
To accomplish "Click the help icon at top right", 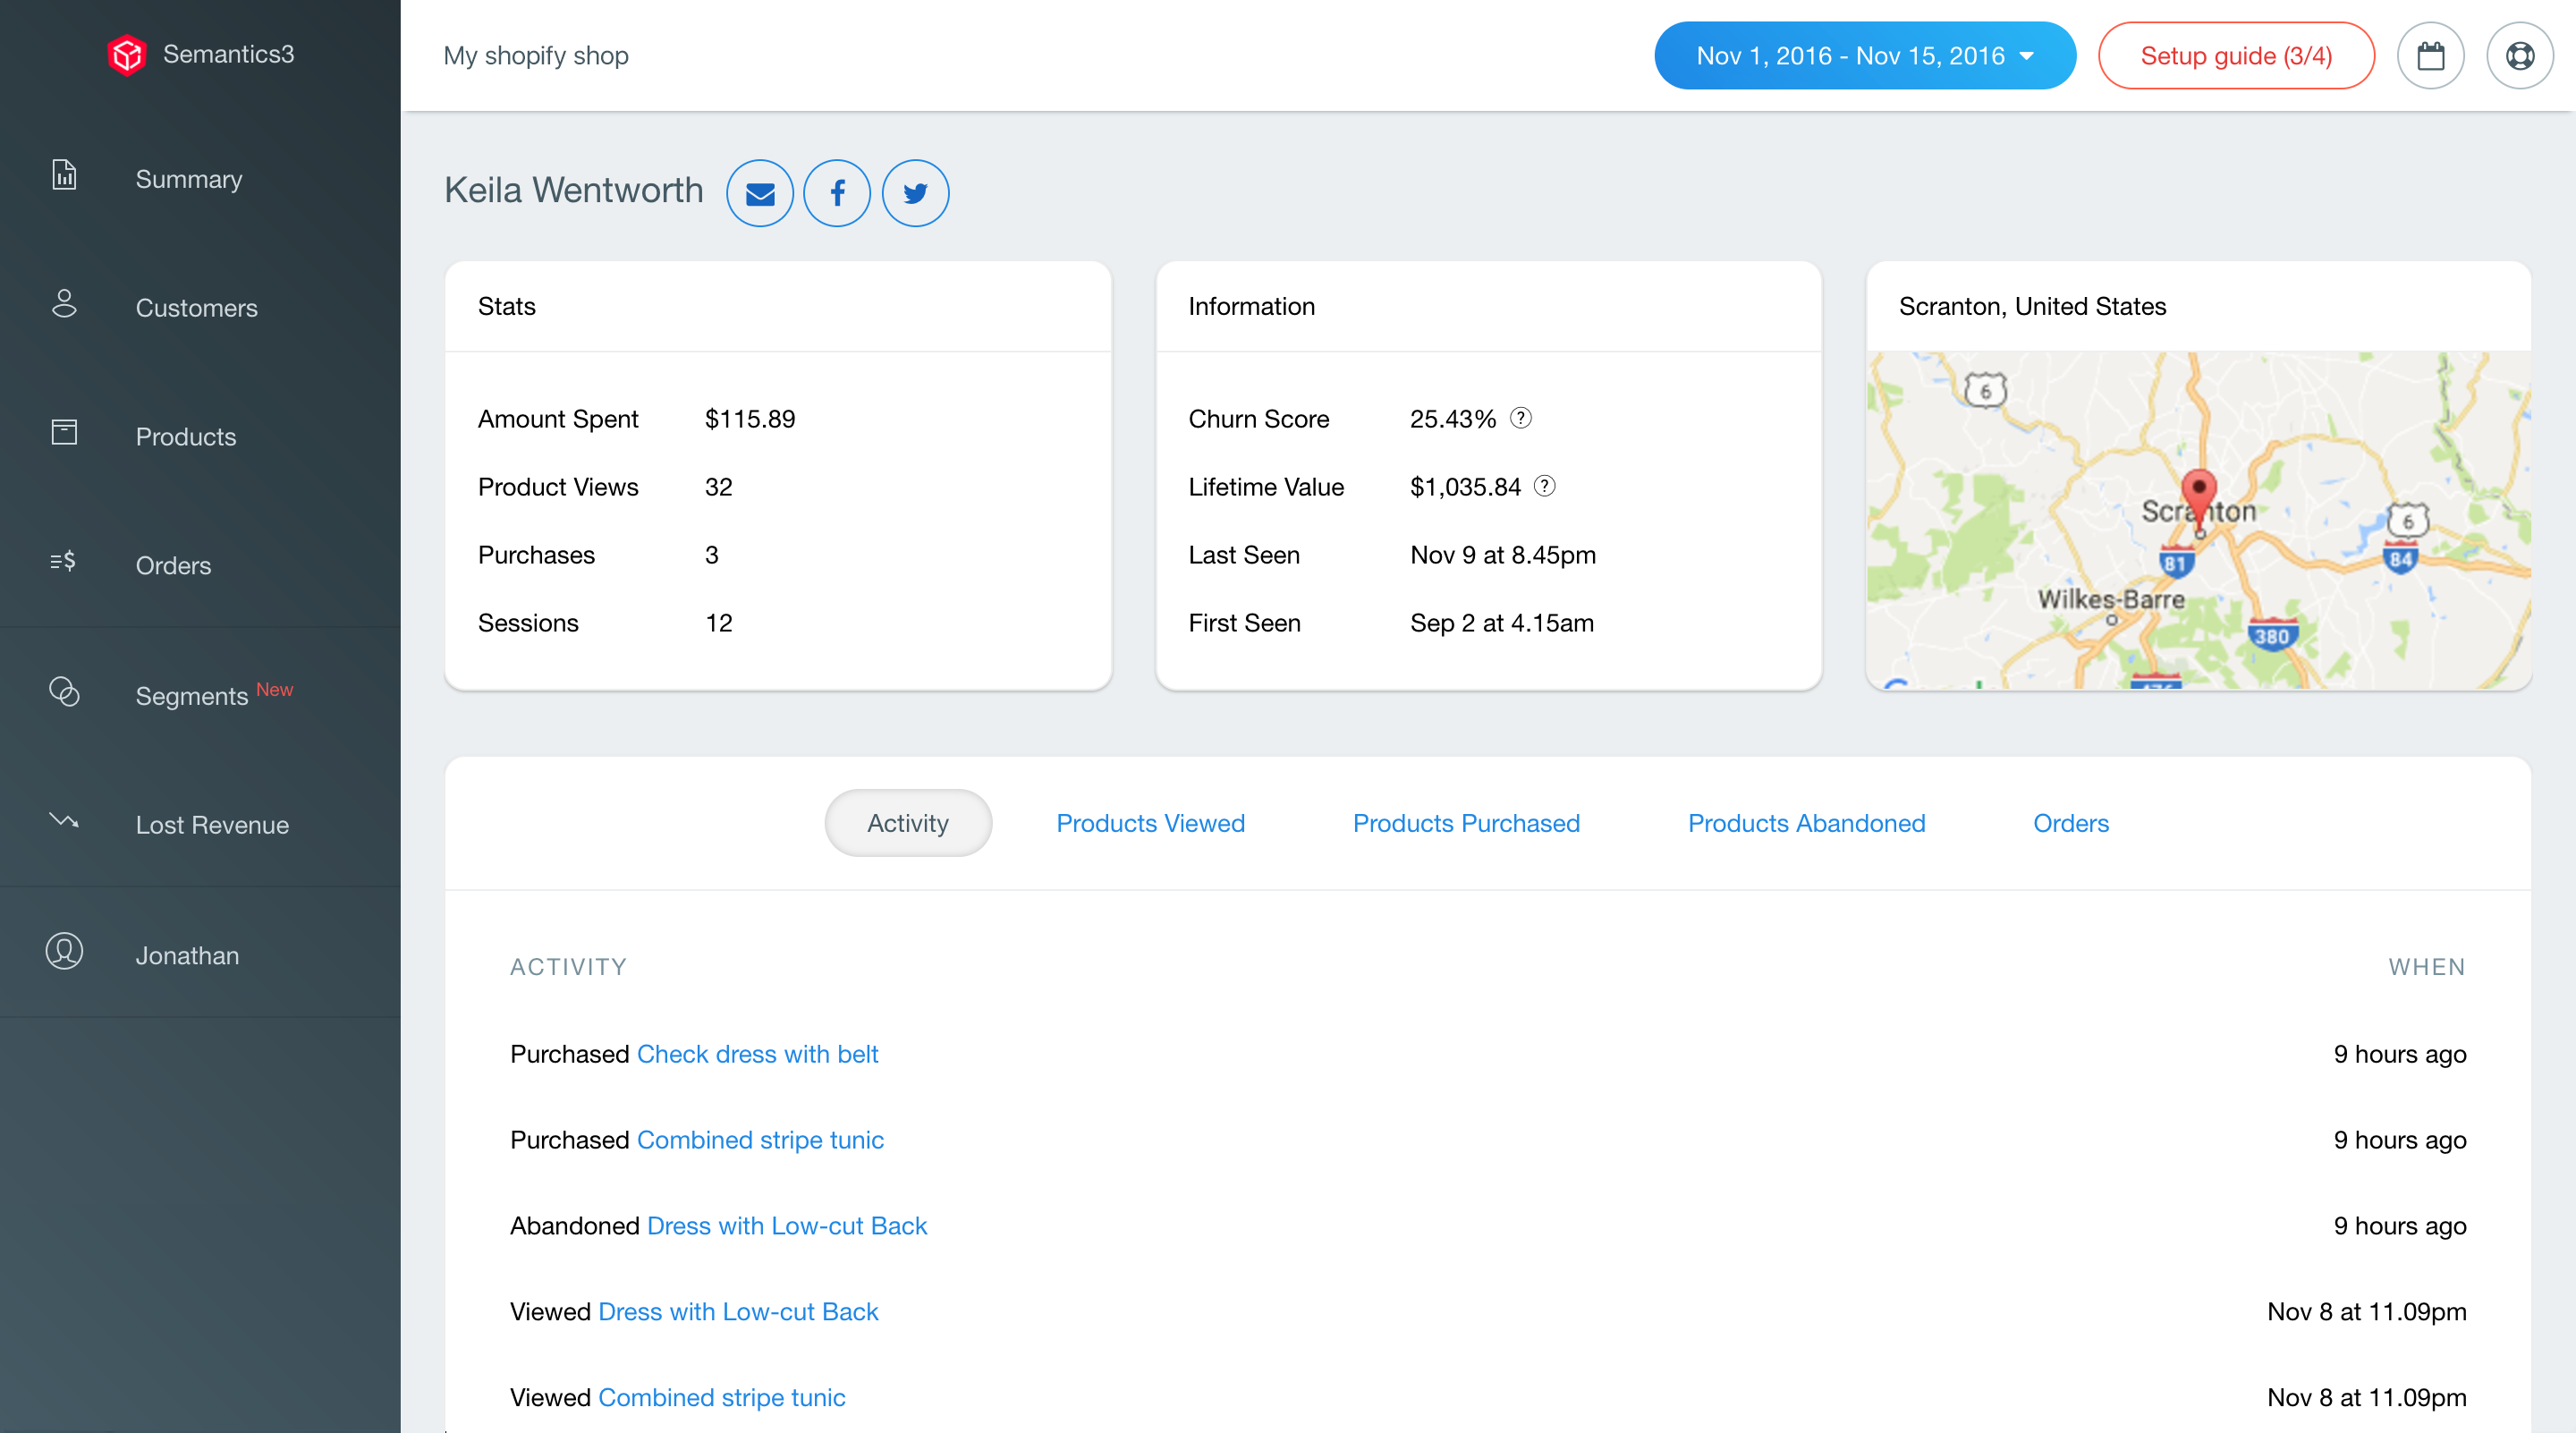I will coord(2520,55).
